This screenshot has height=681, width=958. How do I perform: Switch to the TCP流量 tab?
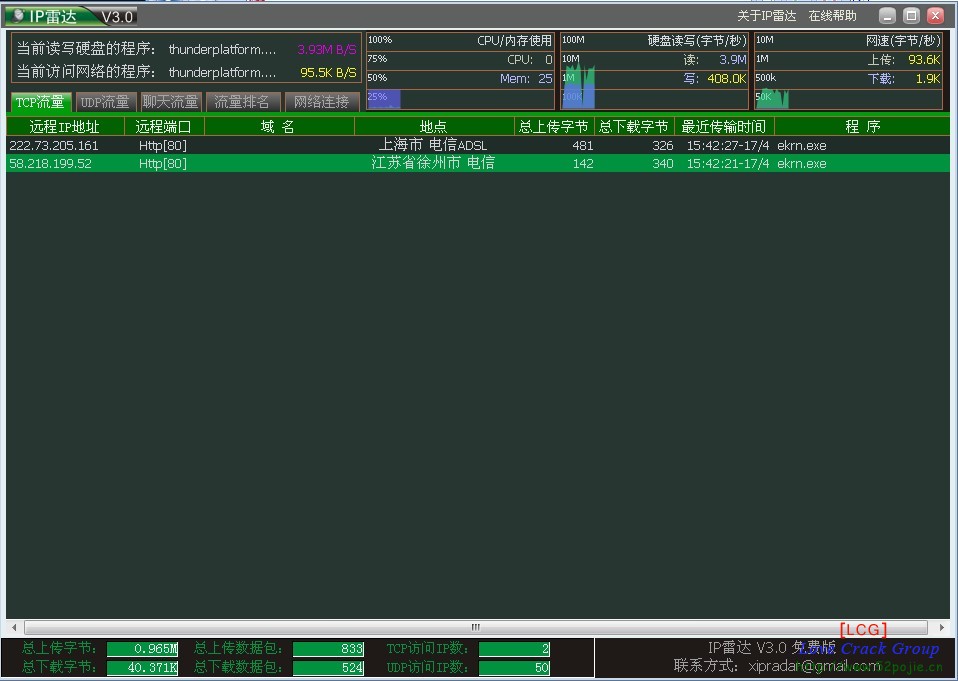[40, 102]
